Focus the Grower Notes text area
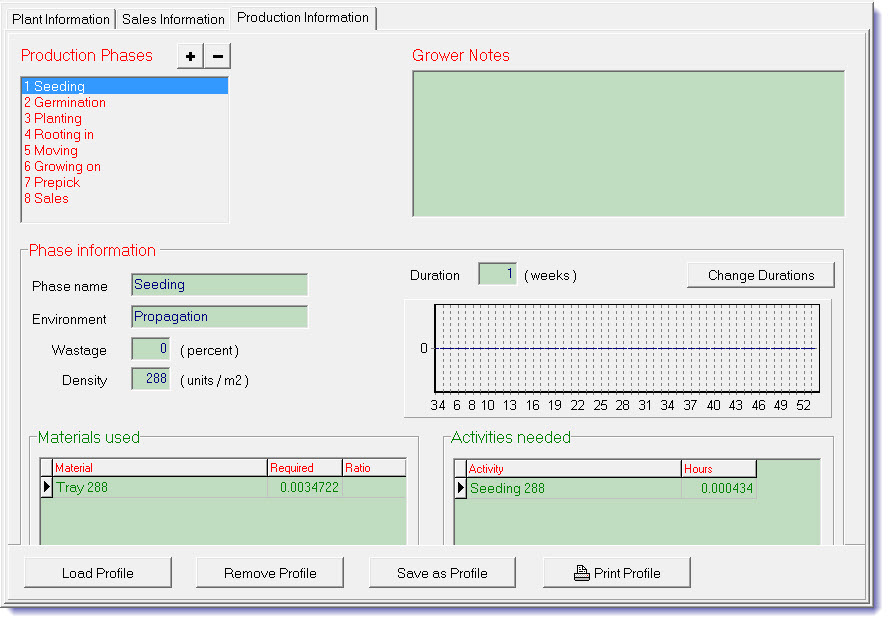 (628, 143)
